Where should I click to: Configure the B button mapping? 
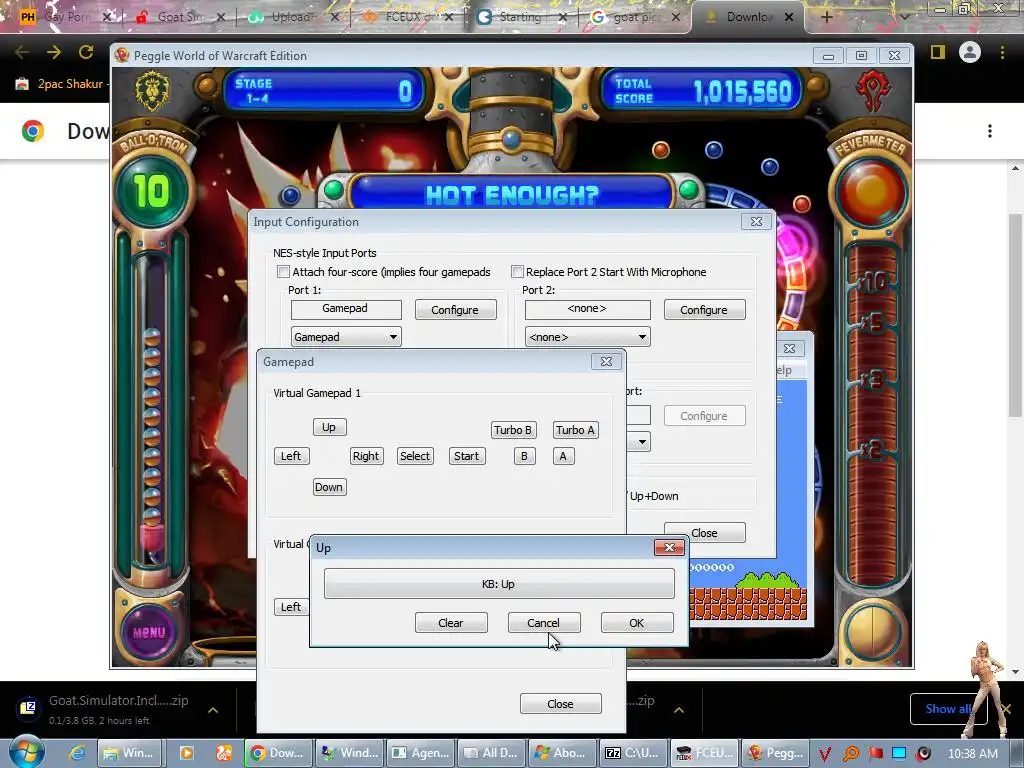click(x=524, y=456)
